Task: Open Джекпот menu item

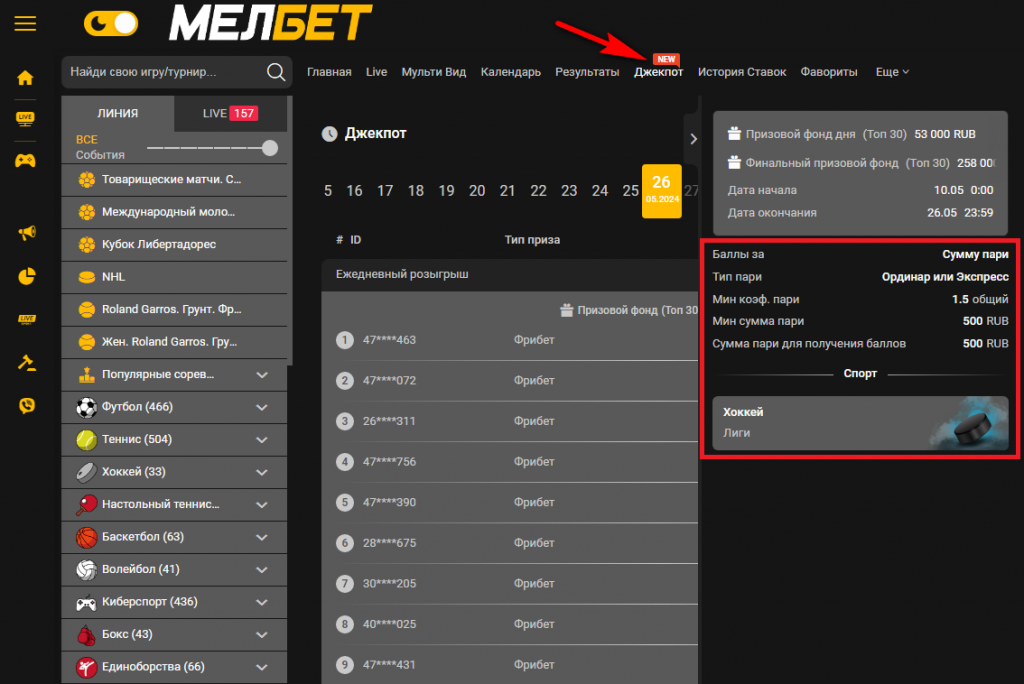Action: (658, 72)
